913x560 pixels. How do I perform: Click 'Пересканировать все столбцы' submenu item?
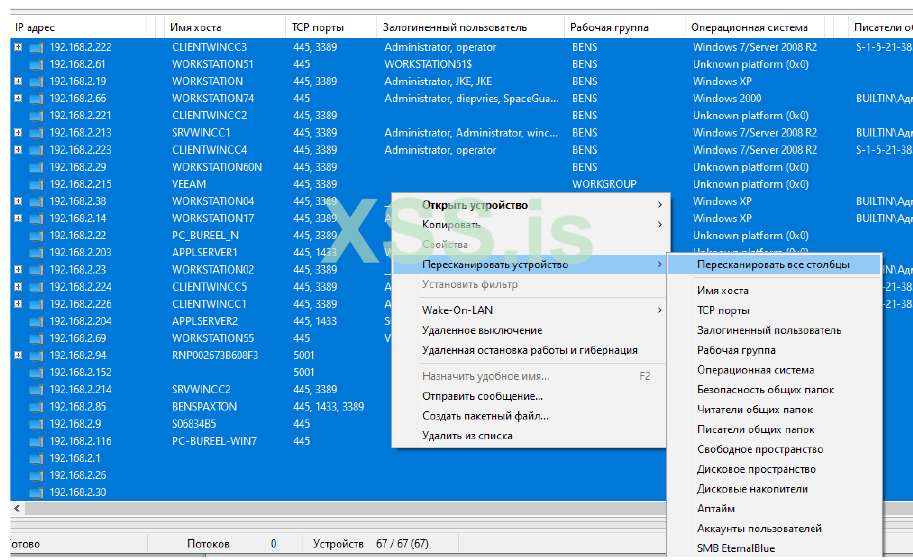[x=774, y=265]
